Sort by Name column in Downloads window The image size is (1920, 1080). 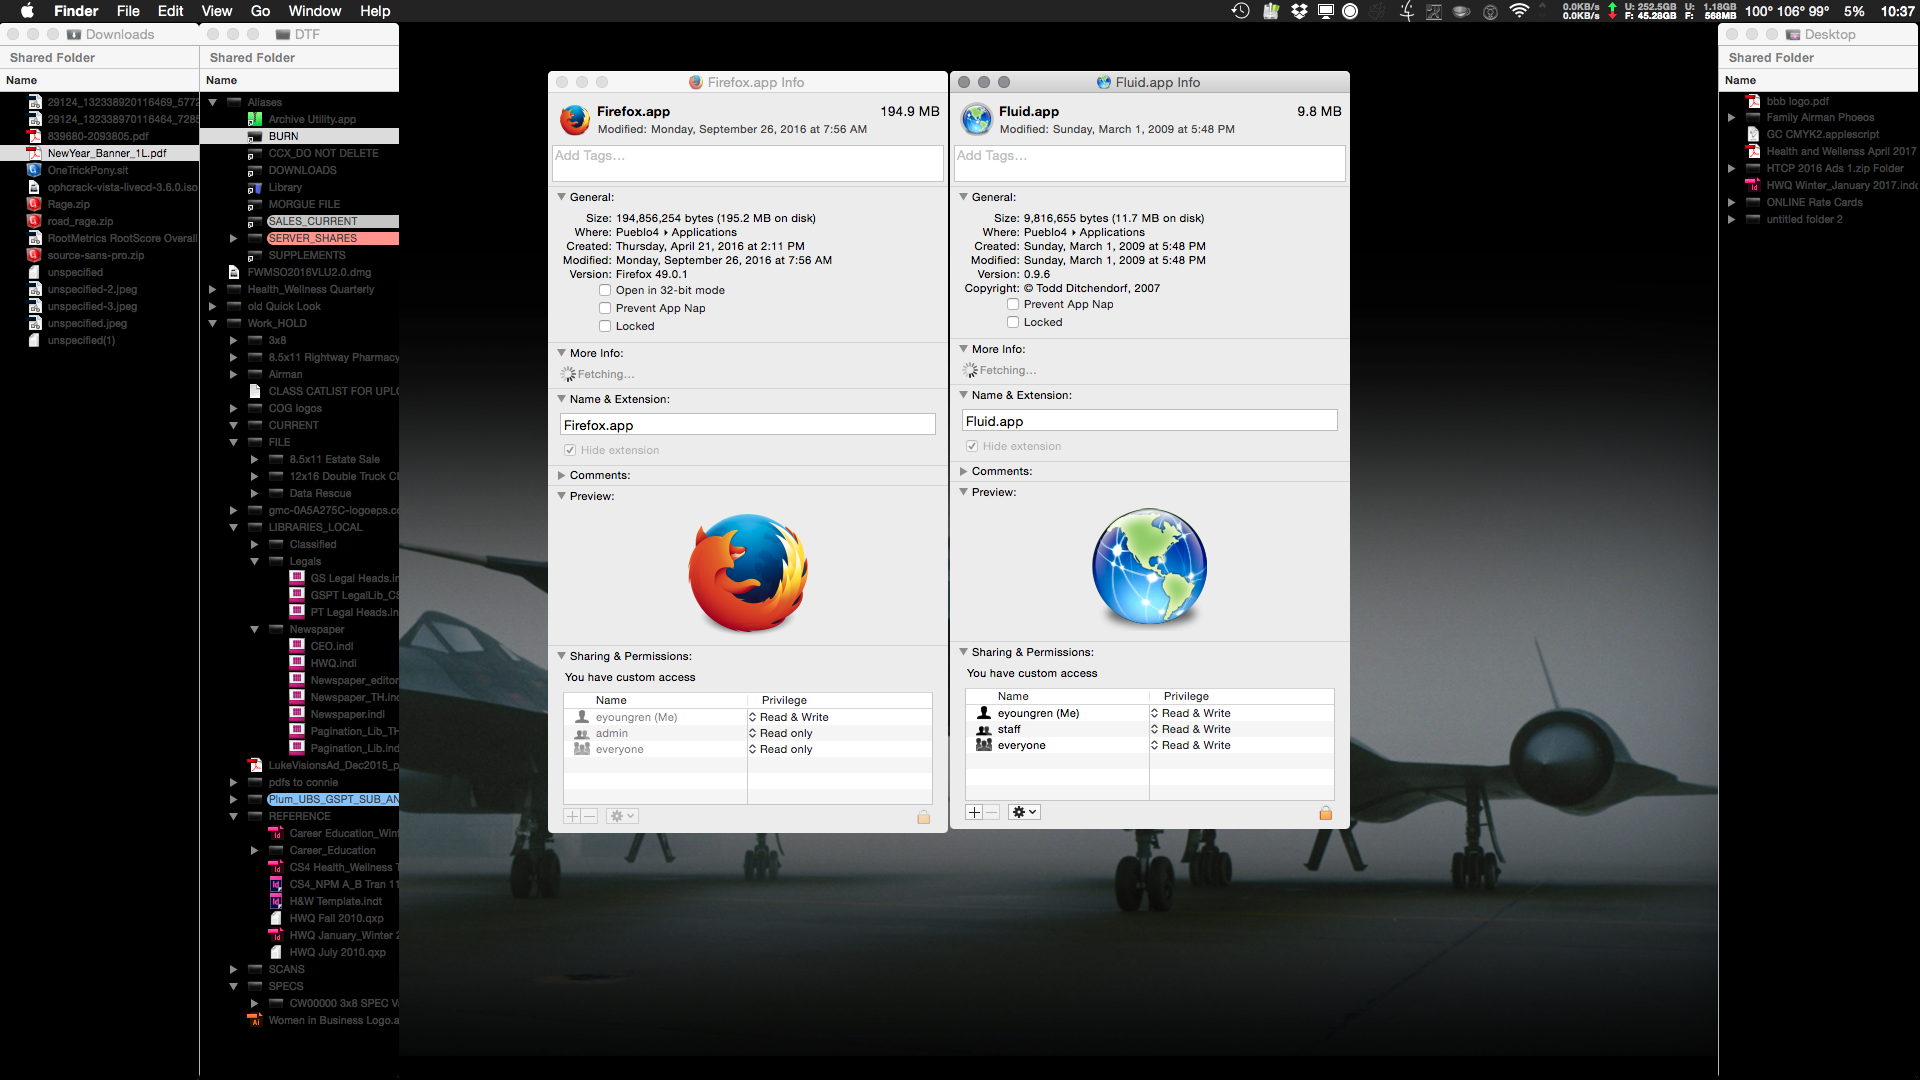[100, 80]
